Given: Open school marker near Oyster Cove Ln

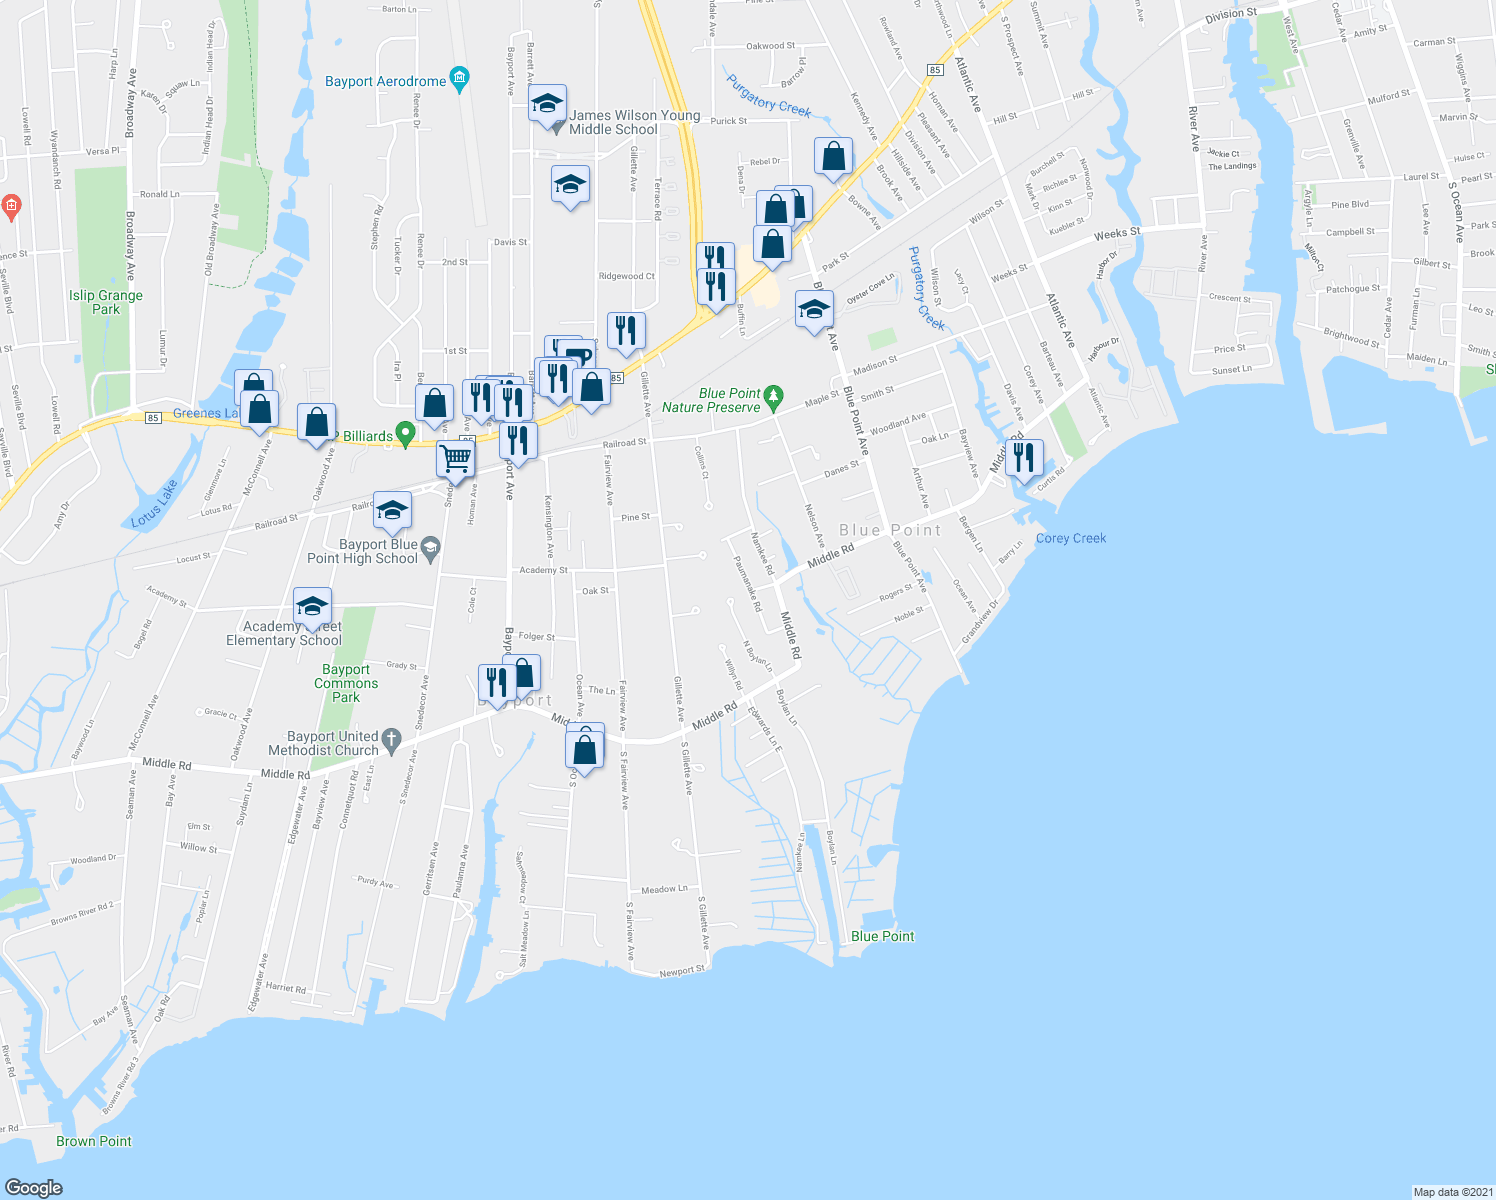Looking at the screenshot, I should tap(814, 310).
